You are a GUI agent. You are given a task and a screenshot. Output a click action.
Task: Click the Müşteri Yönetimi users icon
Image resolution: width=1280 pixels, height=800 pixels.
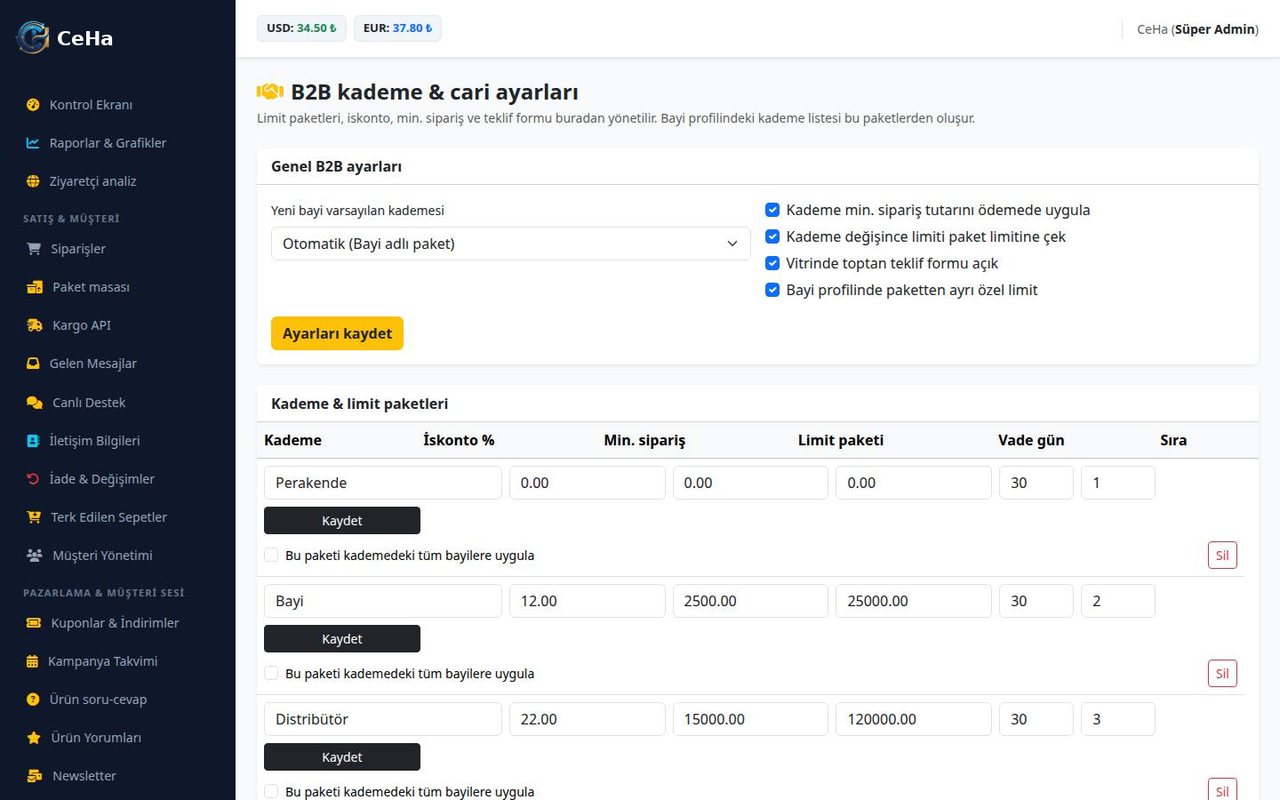click(35, 555)
